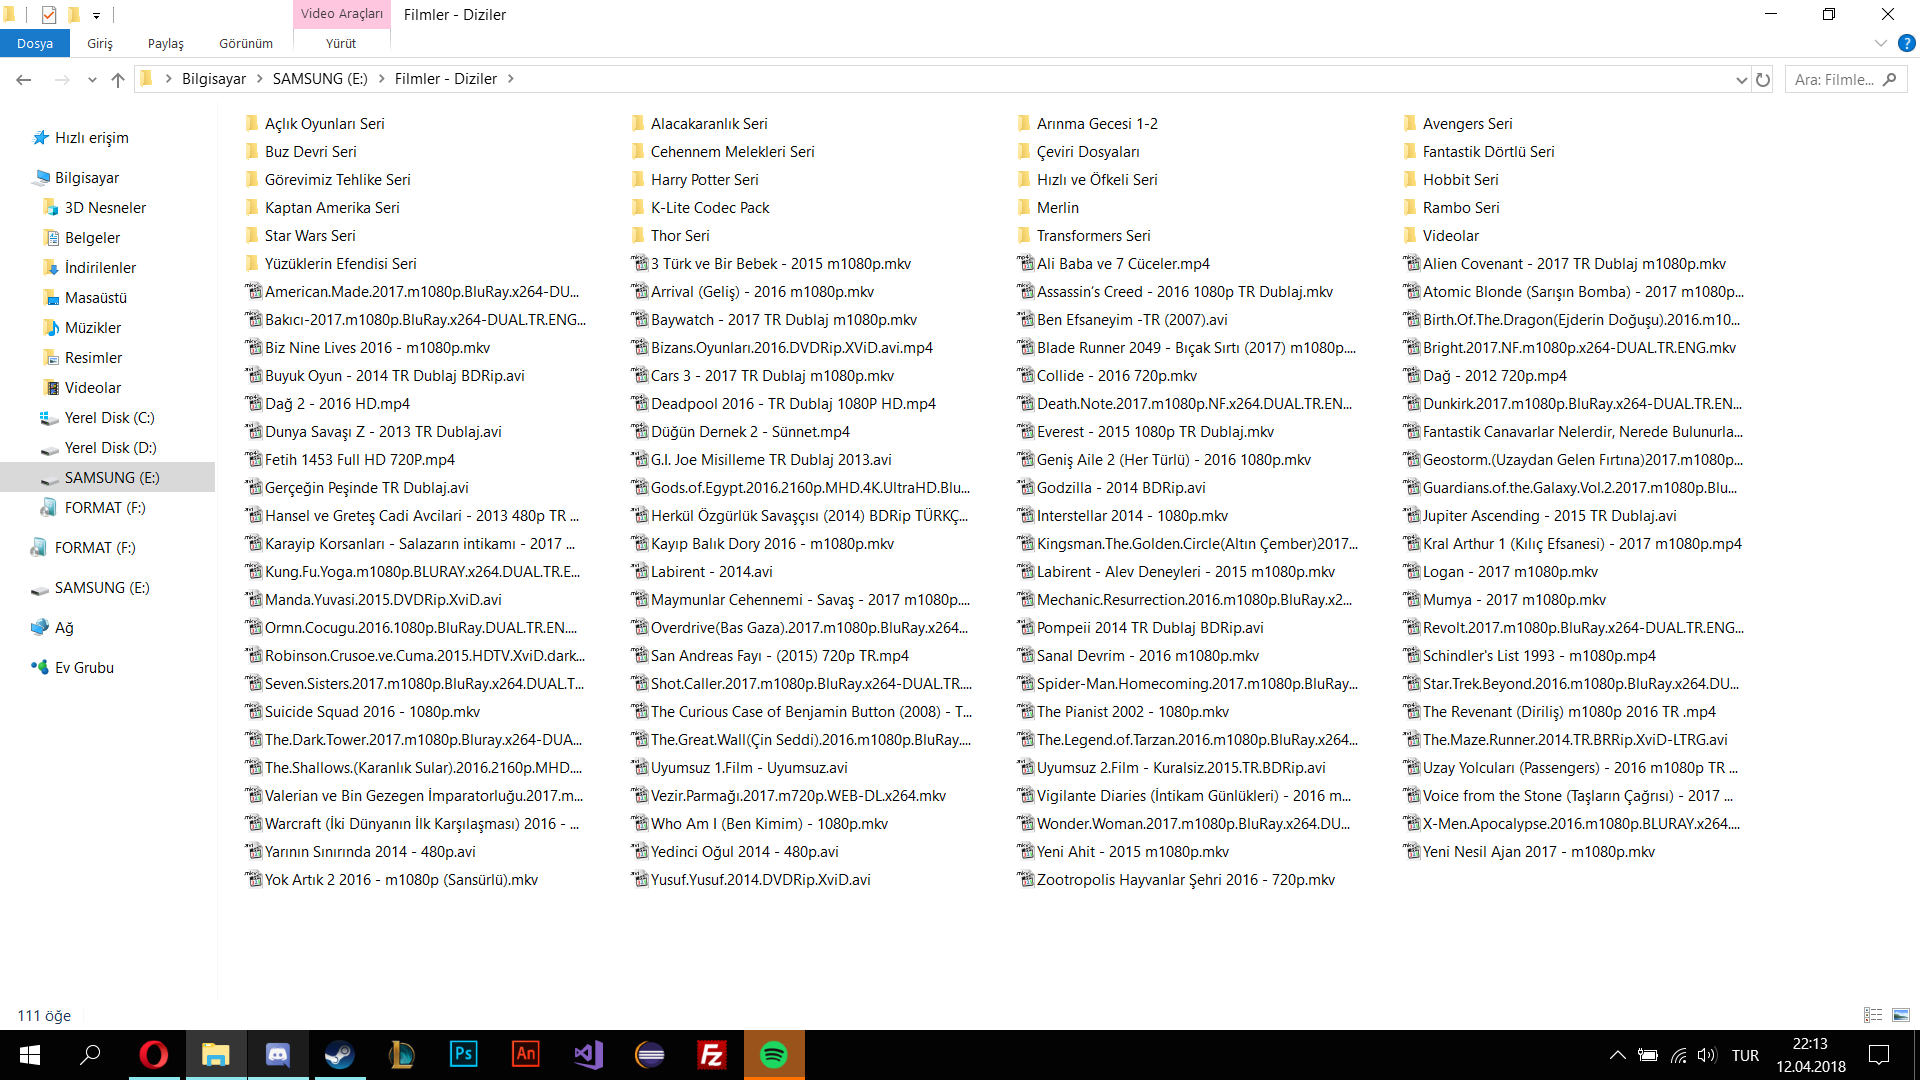Viewport: 1920px width, 1080px height.
Task: Open League of Legends taskbar icon
Action: point(401,1055)
